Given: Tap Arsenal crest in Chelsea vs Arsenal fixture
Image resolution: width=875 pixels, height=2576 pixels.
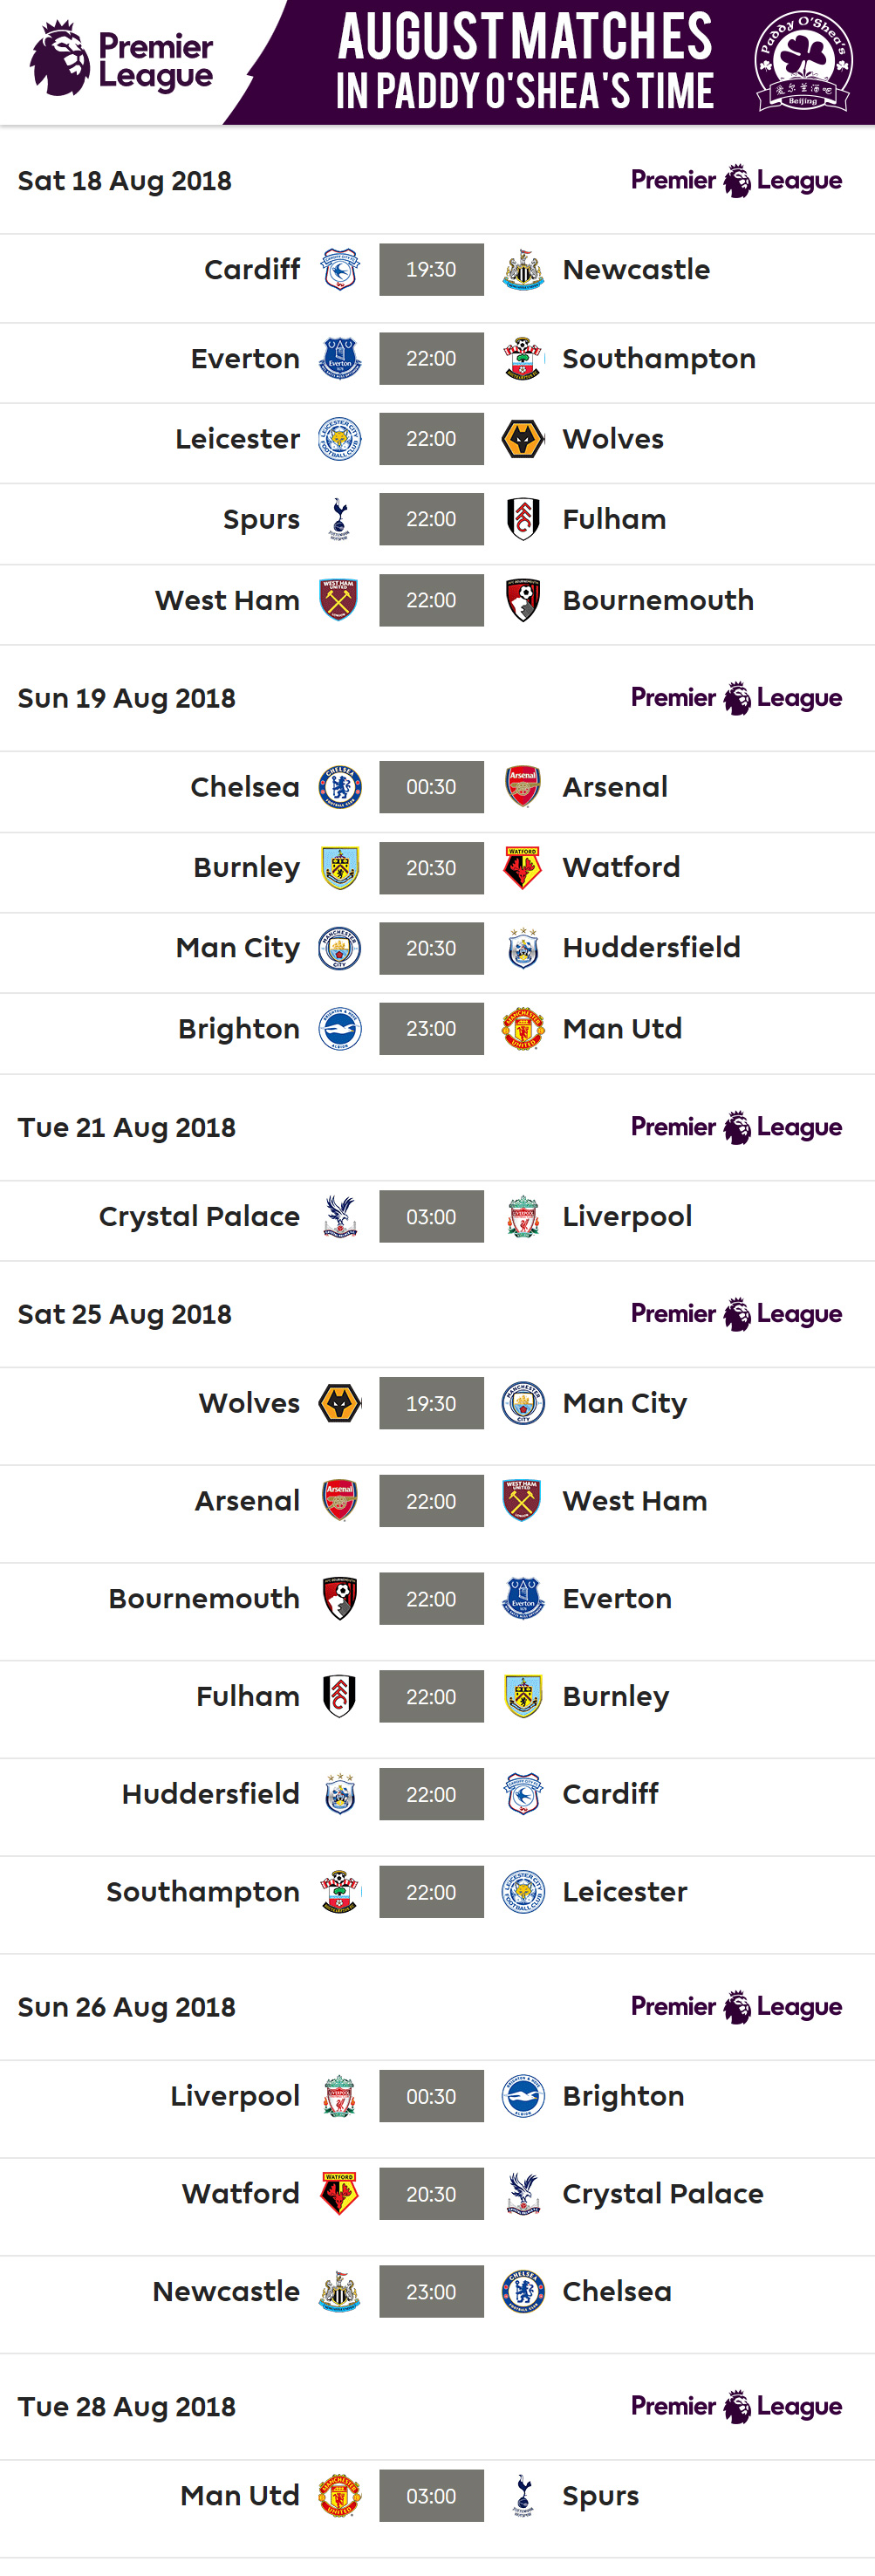Looking at the screenshot, I should click(522, 787).
